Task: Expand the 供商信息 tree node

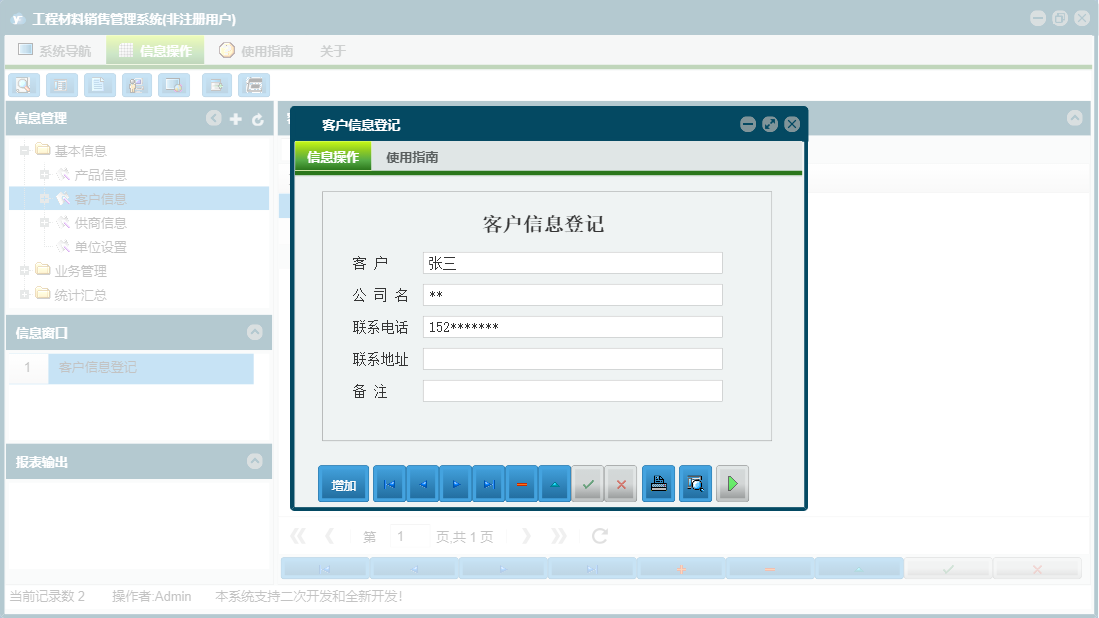Action: coord(44,223)
